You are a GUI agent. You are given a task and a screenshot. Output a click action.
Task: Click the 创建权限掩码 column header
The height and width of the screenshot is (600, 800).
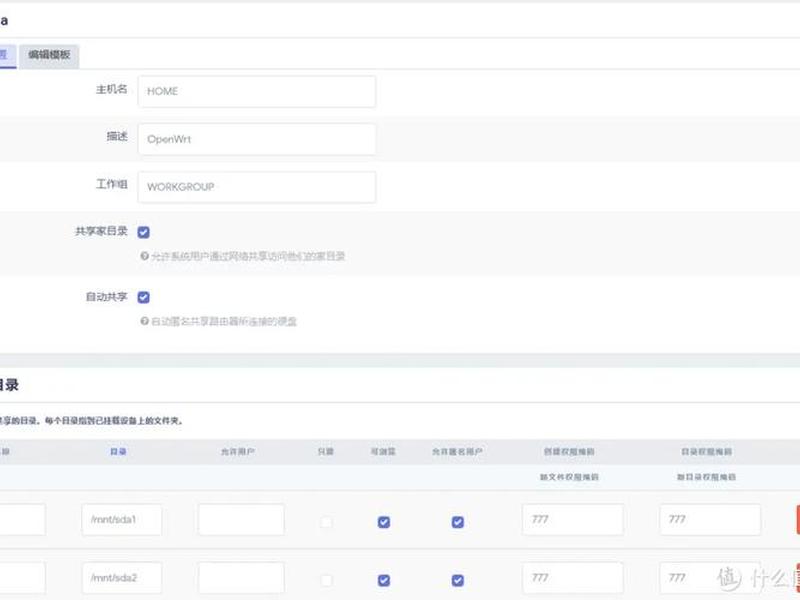[x=569, y=452]
